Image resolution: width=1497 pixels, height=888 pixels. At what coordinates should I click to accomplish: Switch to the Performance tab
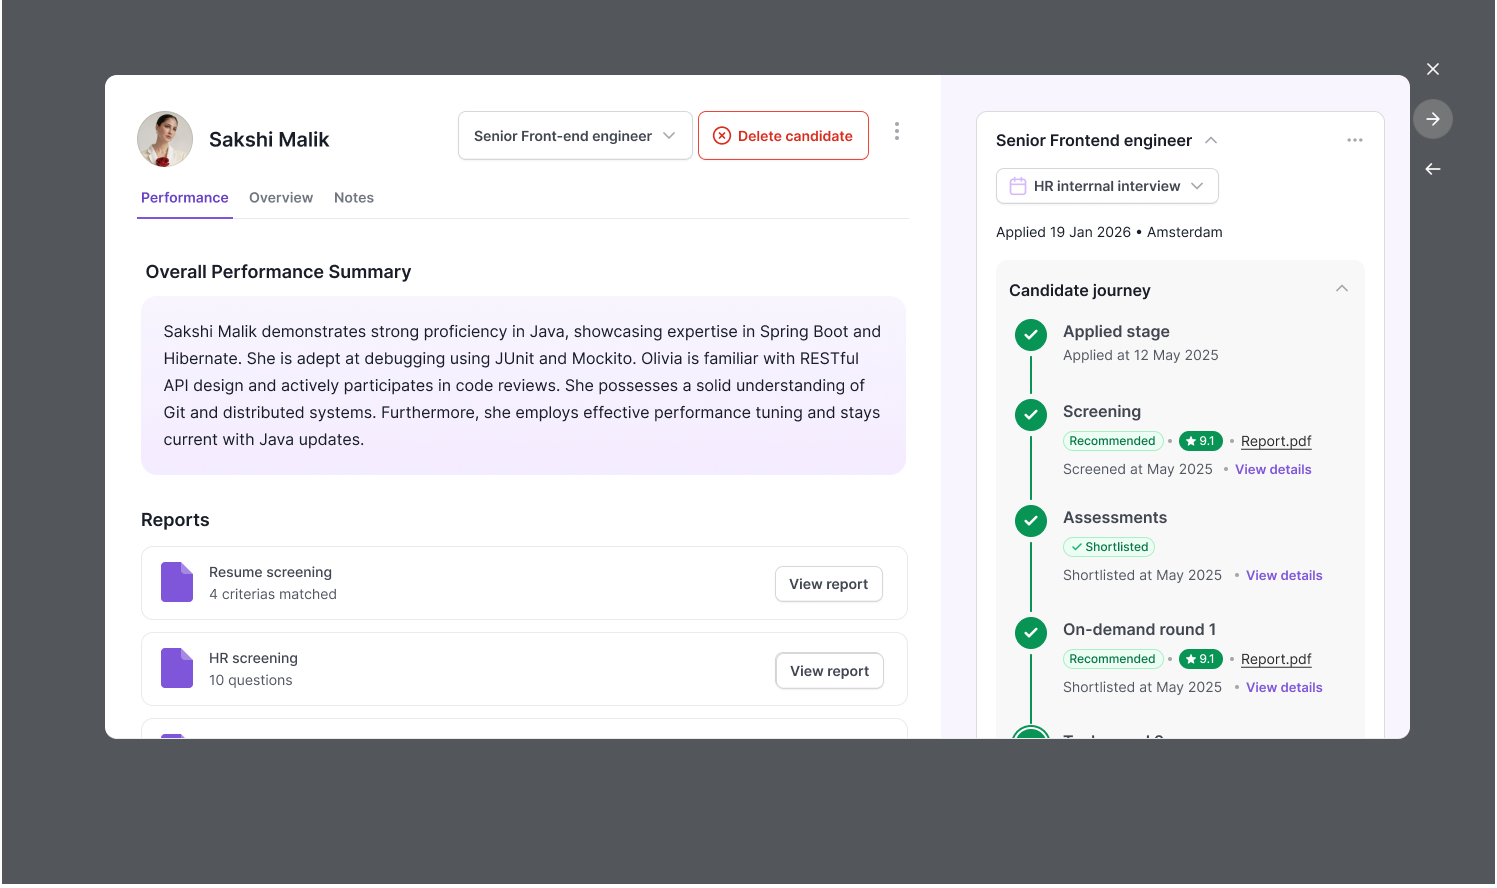click(x=185, y=198)
